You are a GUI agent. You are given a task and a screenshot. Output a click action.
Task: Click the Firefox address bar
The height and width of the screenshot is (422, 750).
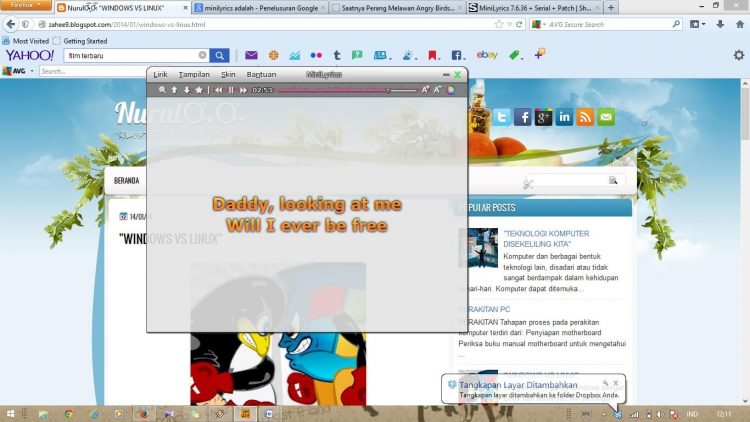[268, 24]
